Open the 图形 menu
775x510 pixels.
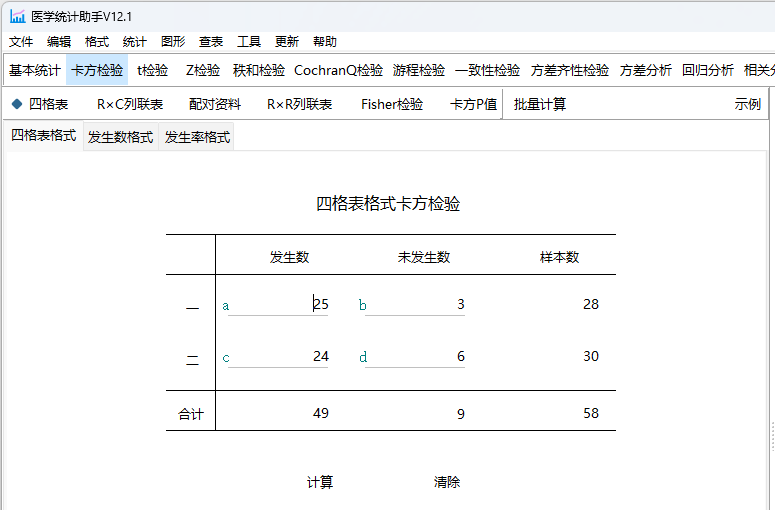click(173, 42)
